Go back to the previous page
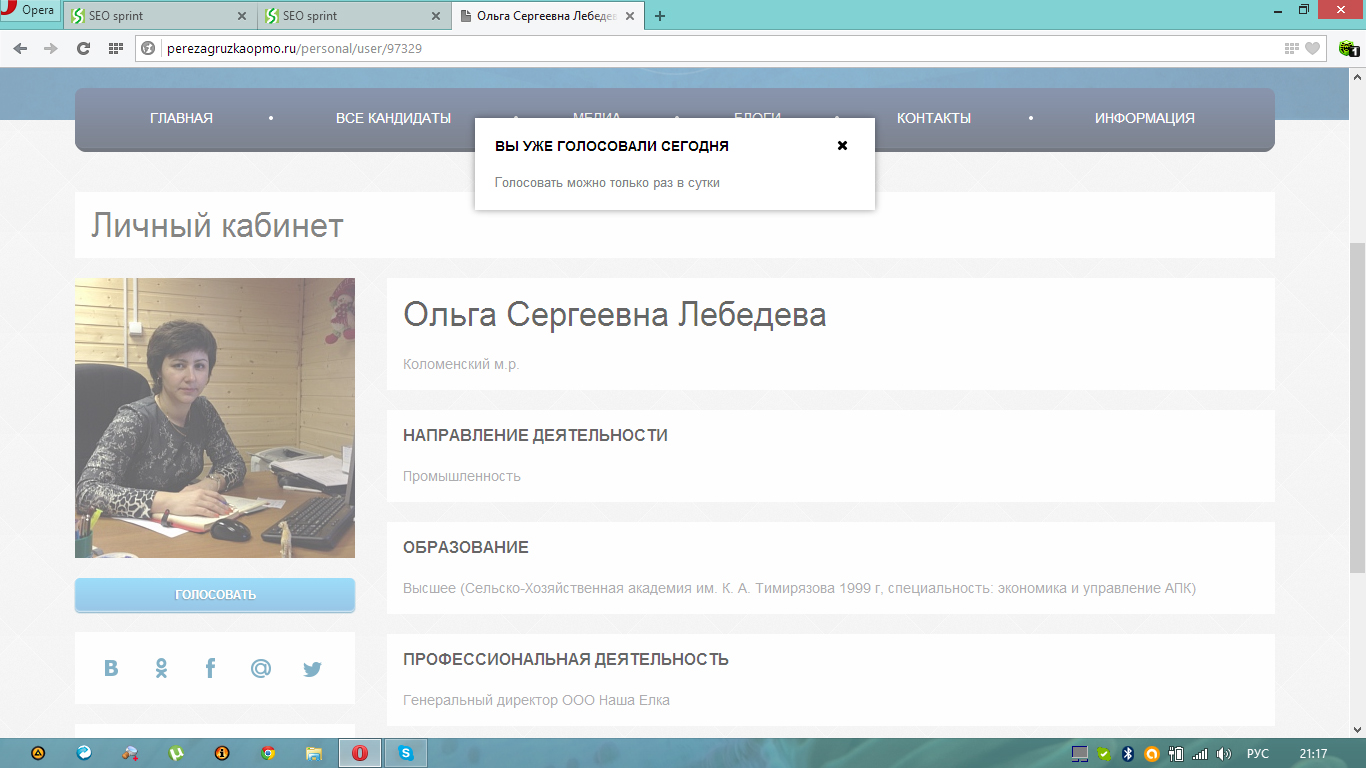 click(20, 48)
